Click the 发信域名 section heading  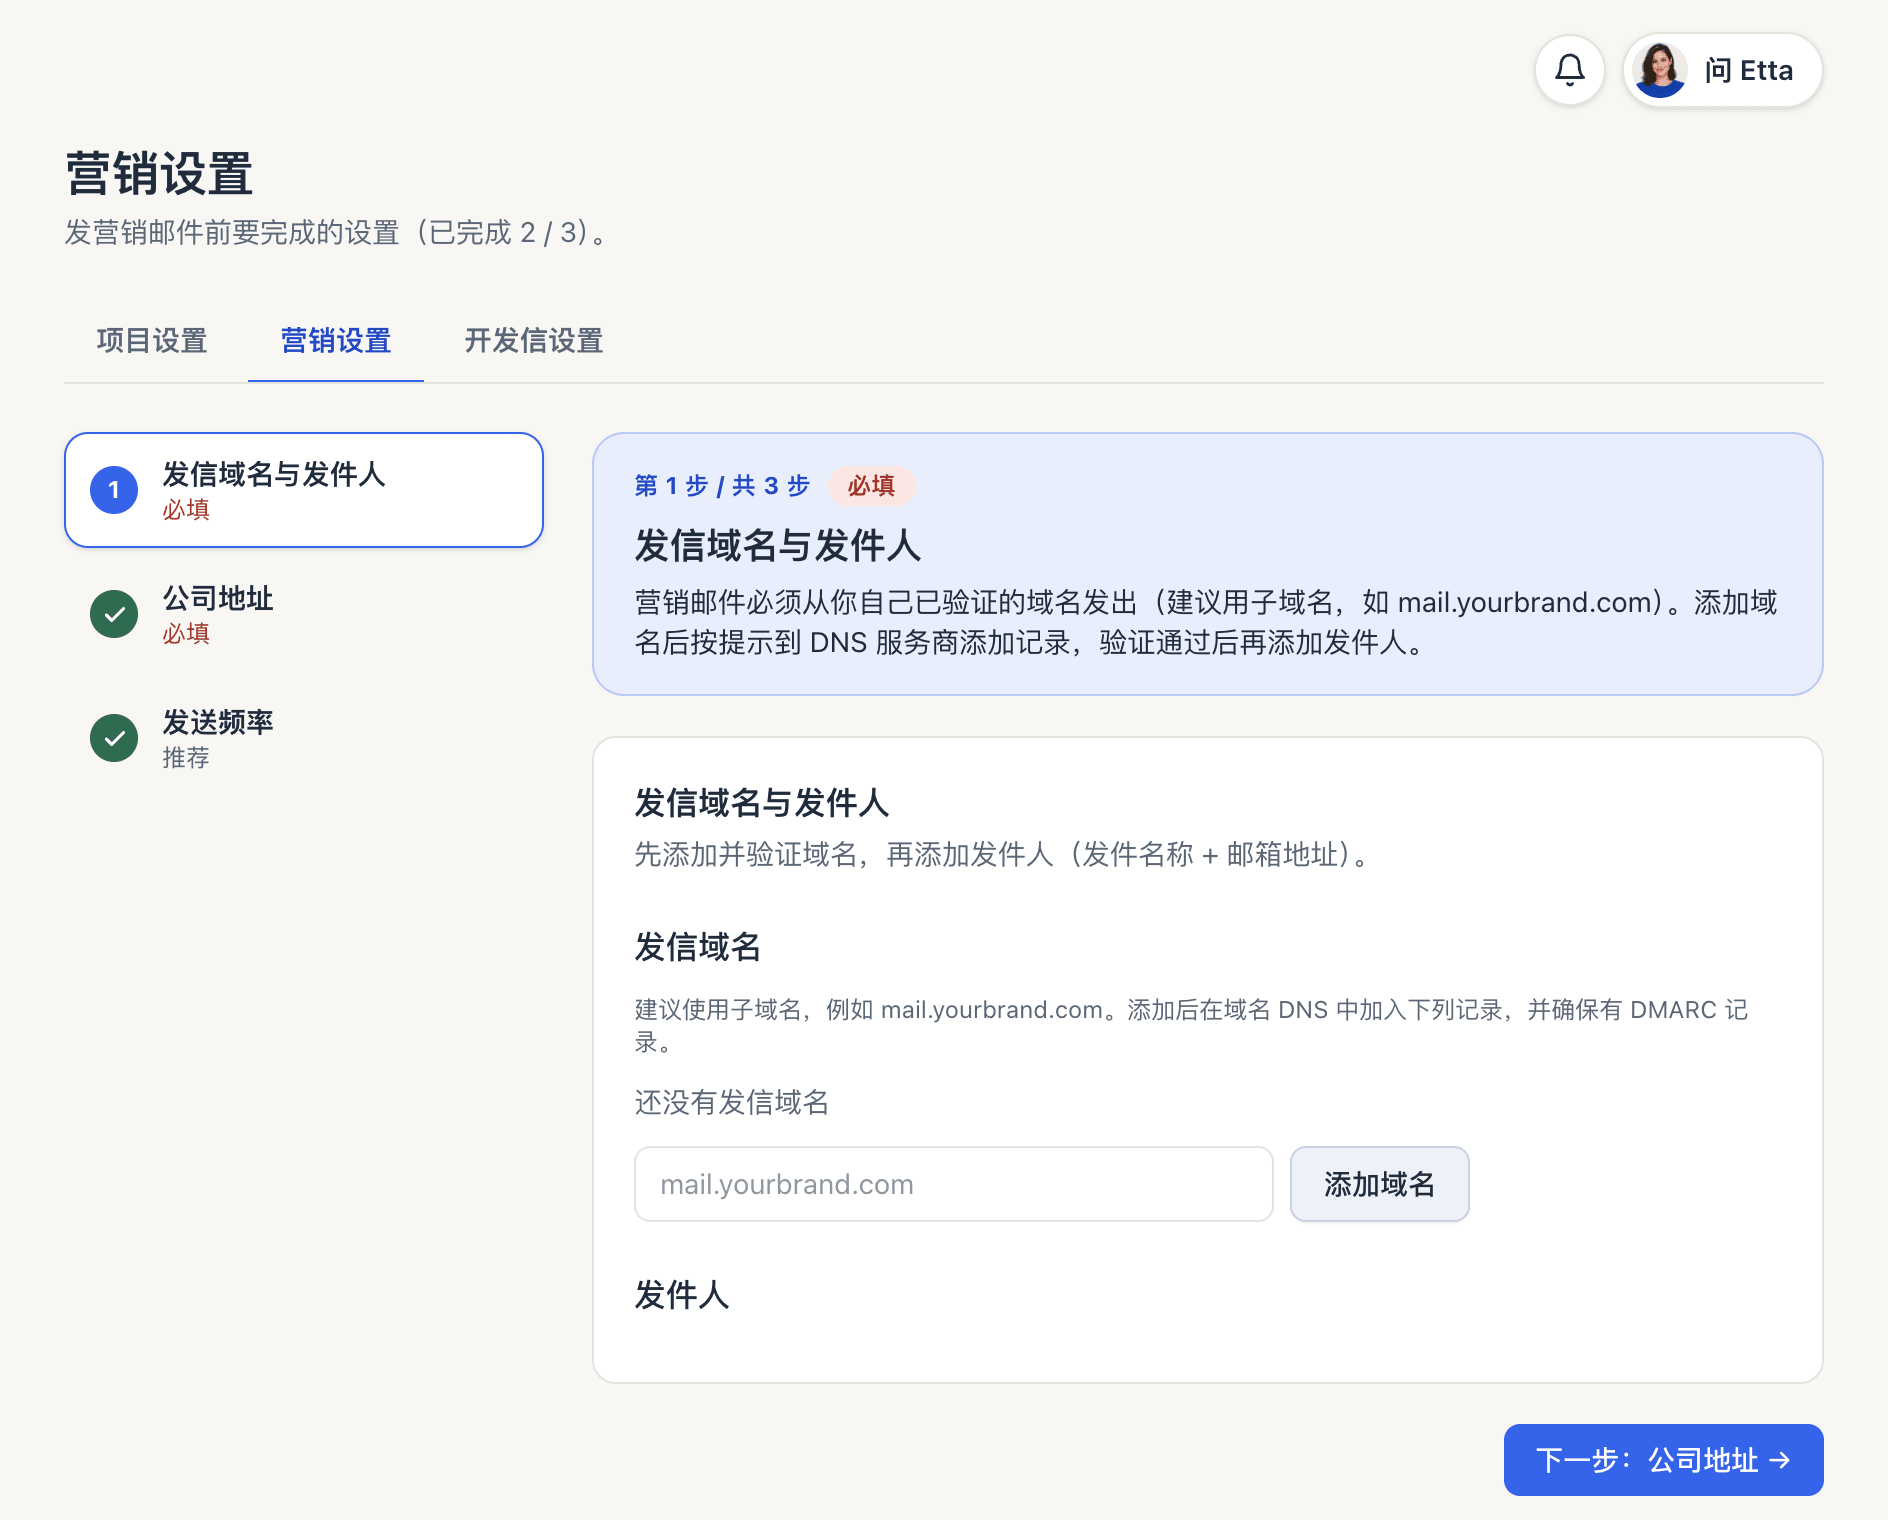pos(698,947)
